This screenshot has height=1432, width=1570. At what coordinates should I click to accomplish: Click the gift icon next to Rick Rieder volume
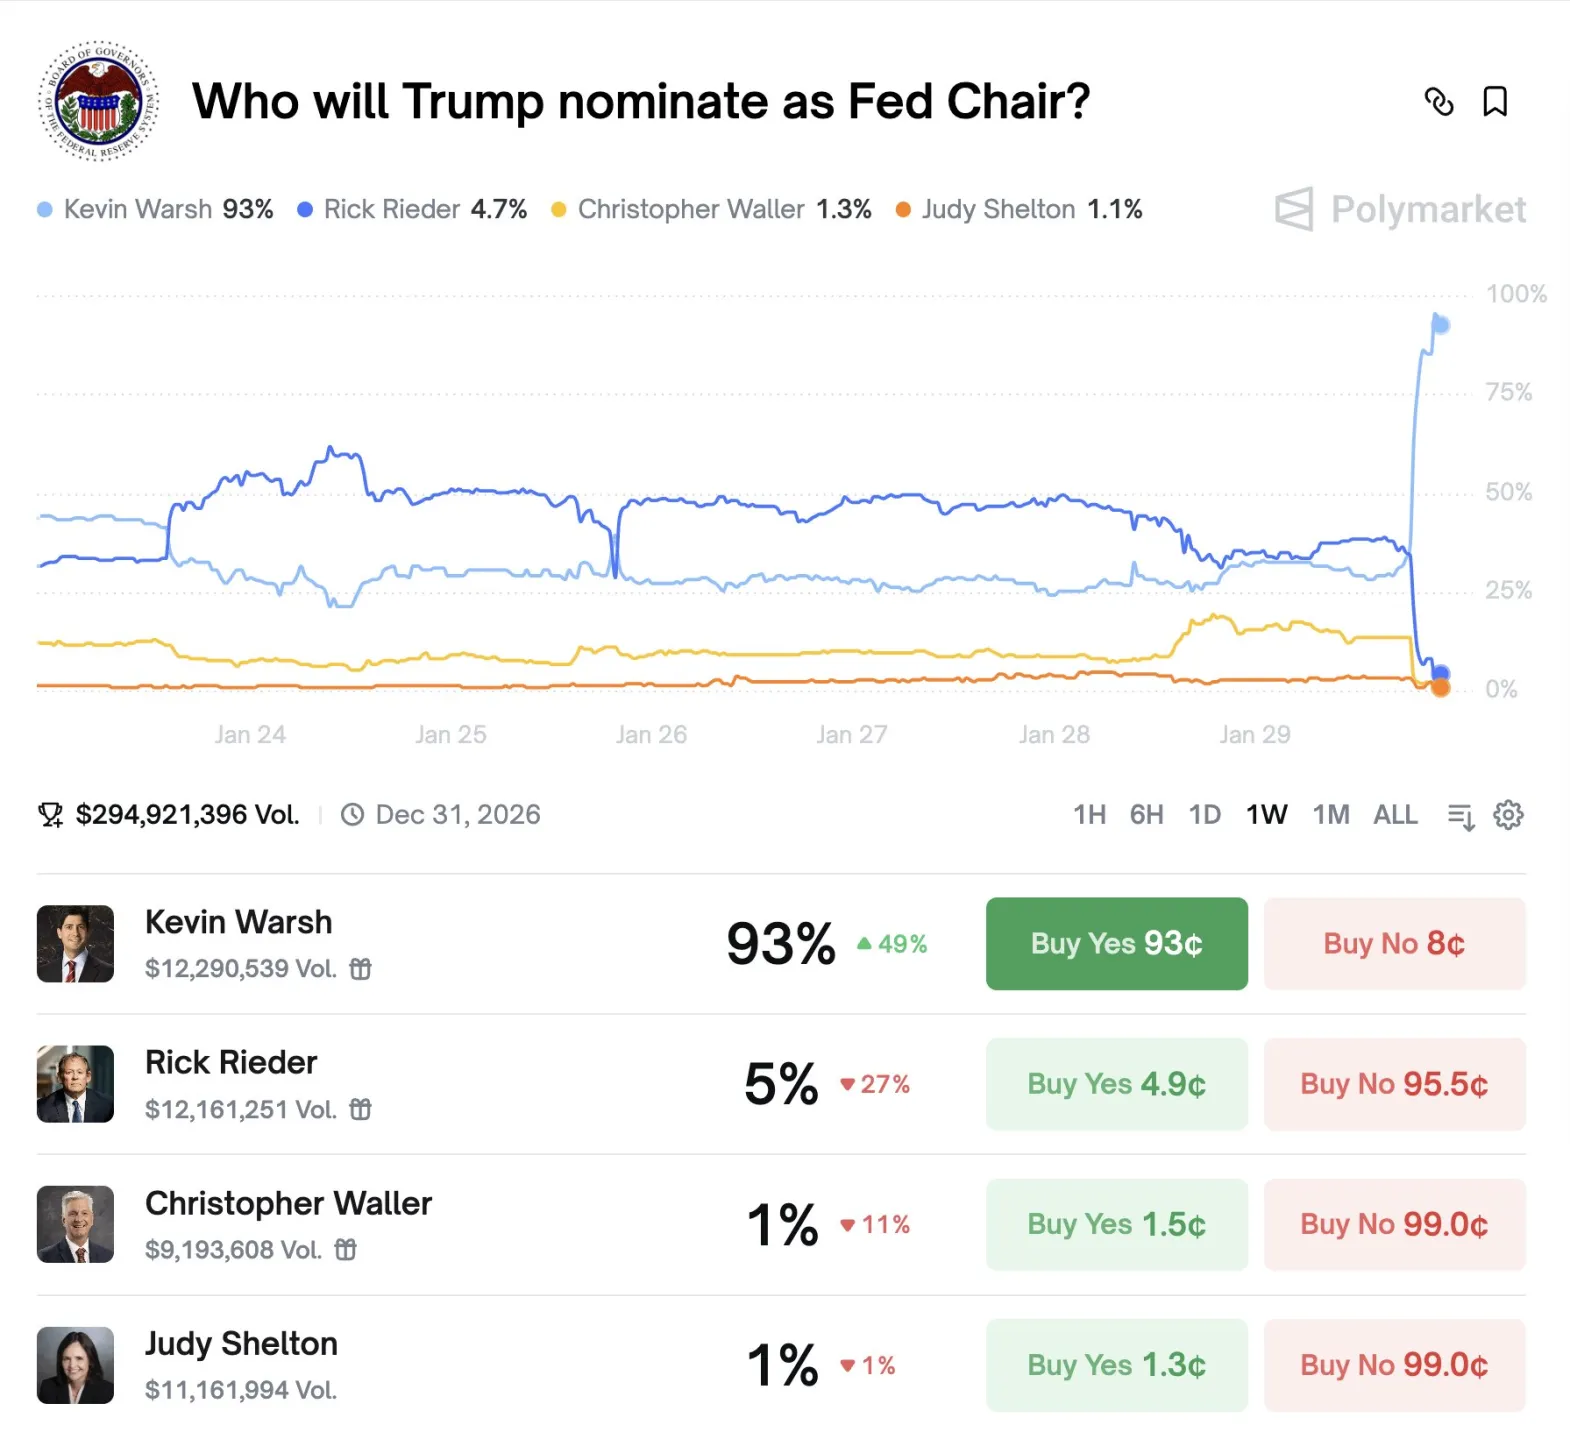(x=360, y=1110)
